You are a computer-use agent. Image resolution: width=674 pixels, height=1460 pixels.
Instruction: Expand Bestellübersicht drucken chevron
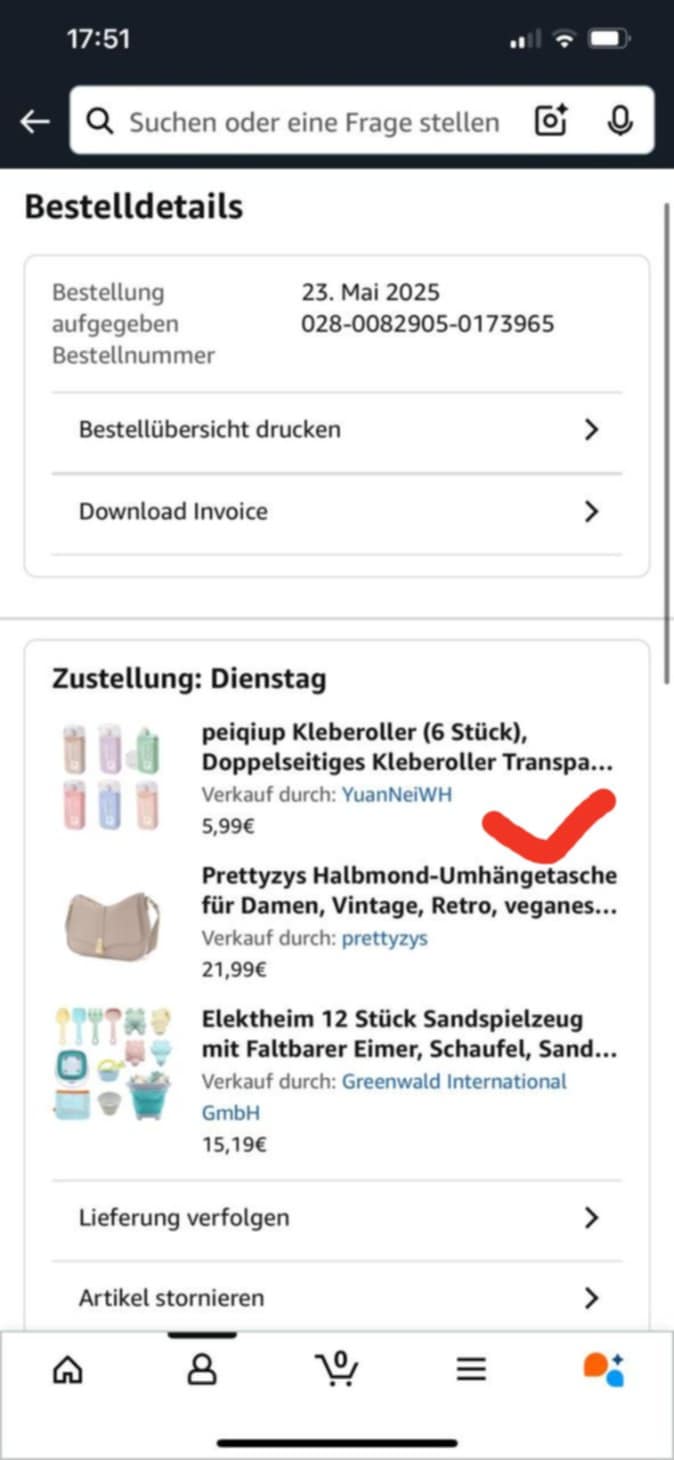click(591, 430)
